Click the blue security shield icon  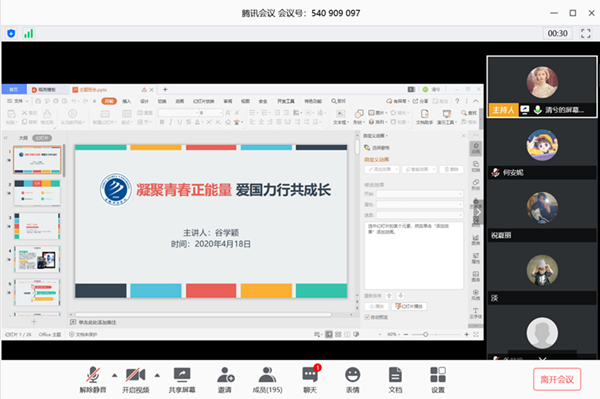[11, 33]
